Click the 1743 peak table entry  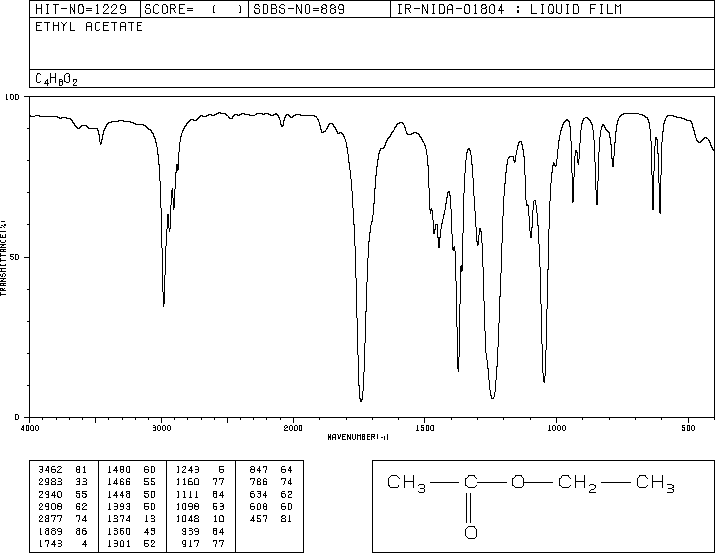[x=63, y=544]
